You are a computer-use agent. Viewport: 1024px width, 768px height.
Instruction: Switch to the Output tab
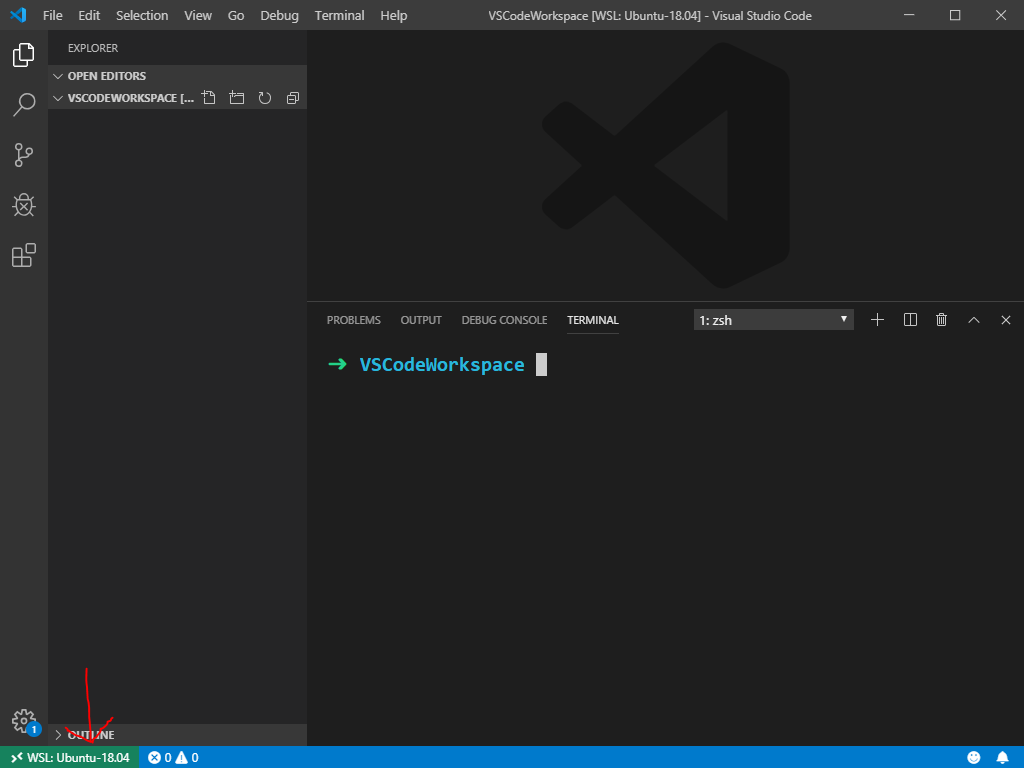pos(421,320)
